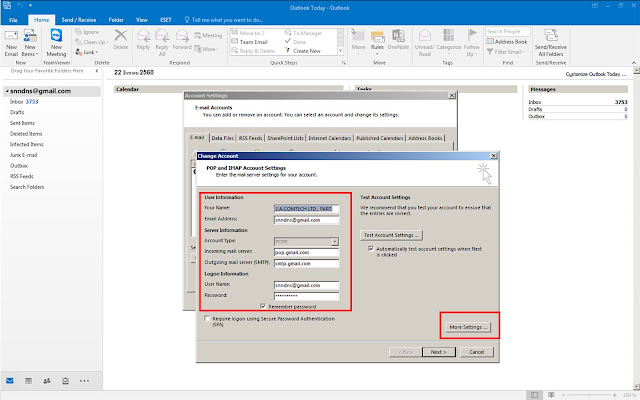Toggle Automatically test account settings checkbox
The height and width of the screenshot is (400, 640).
(x=371, y=248)
